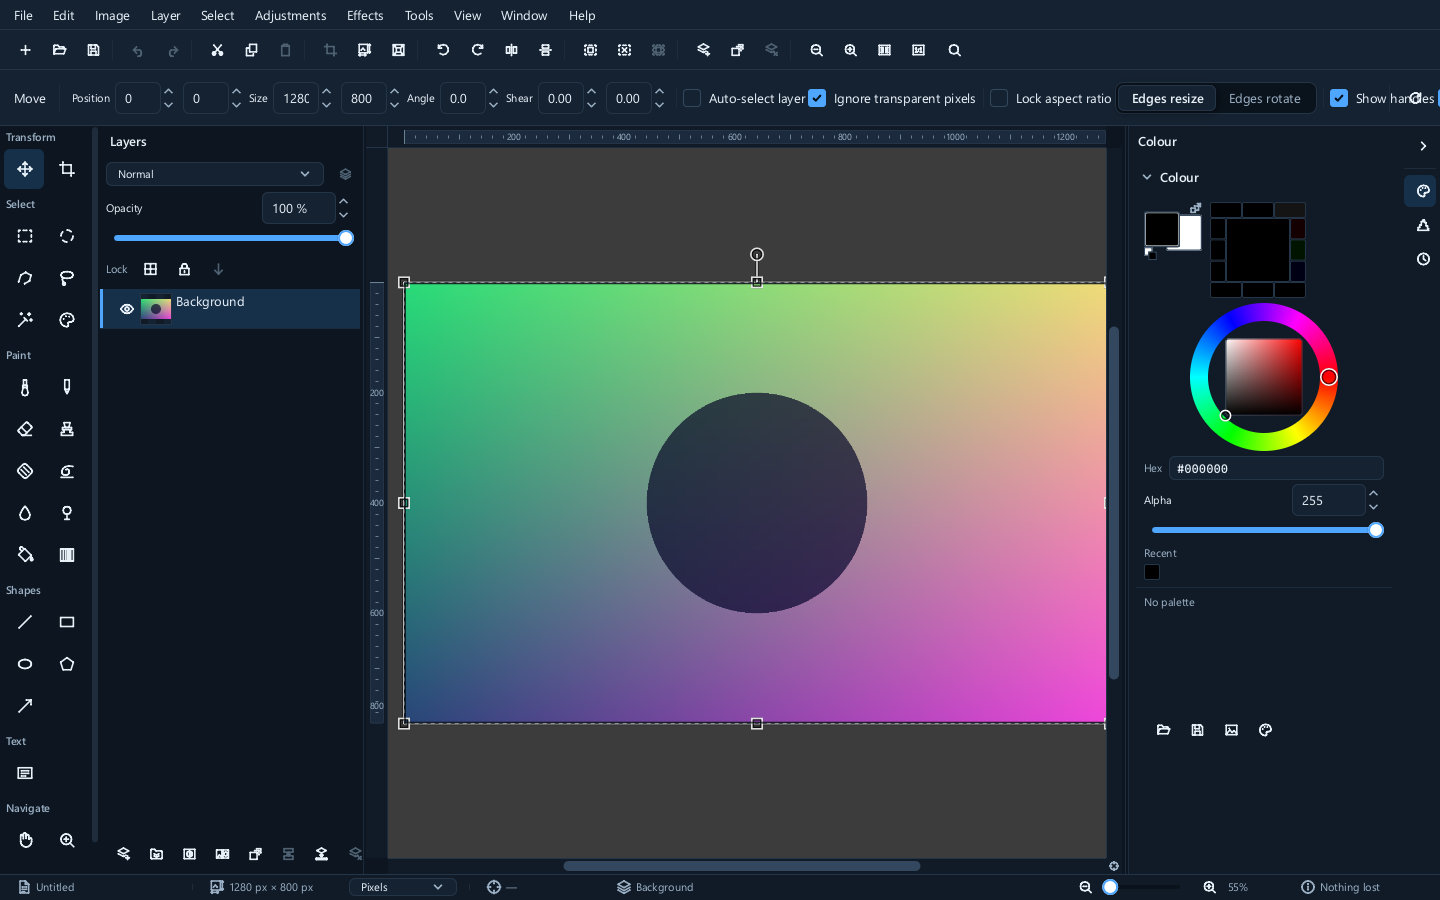Select the Arrow shape tool

tap(25, 706)
